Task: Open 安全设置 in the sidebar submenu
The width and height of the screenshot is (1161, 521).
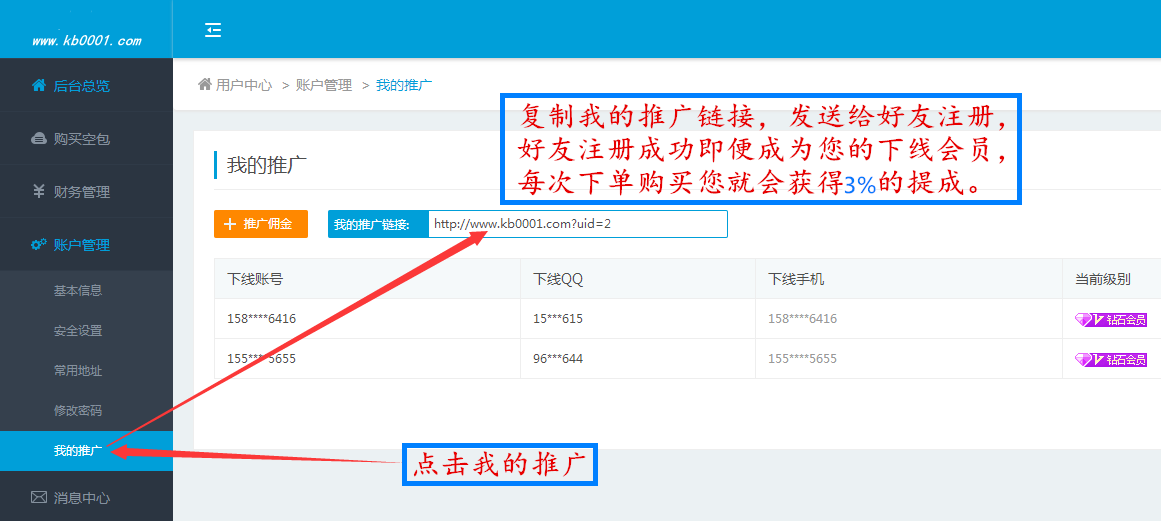Action: pyautogui.click(x=78, y=331)
